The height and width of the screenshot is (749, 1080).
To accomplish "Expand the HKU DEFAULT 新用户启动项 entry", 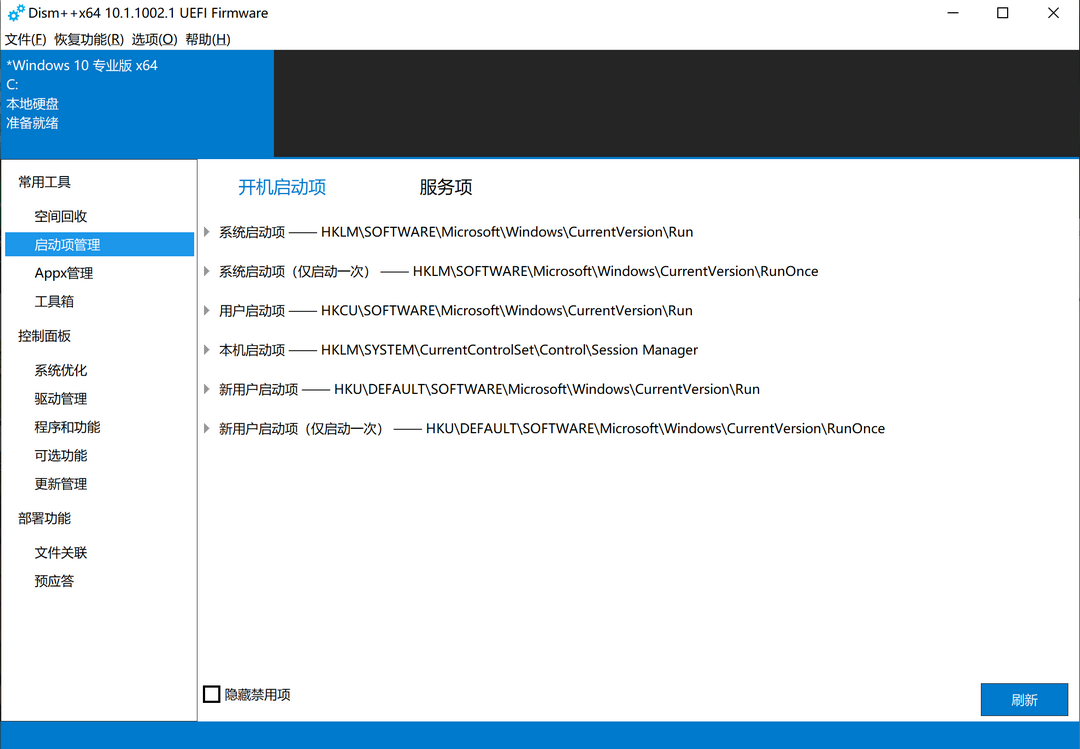I will click(207, 389).
